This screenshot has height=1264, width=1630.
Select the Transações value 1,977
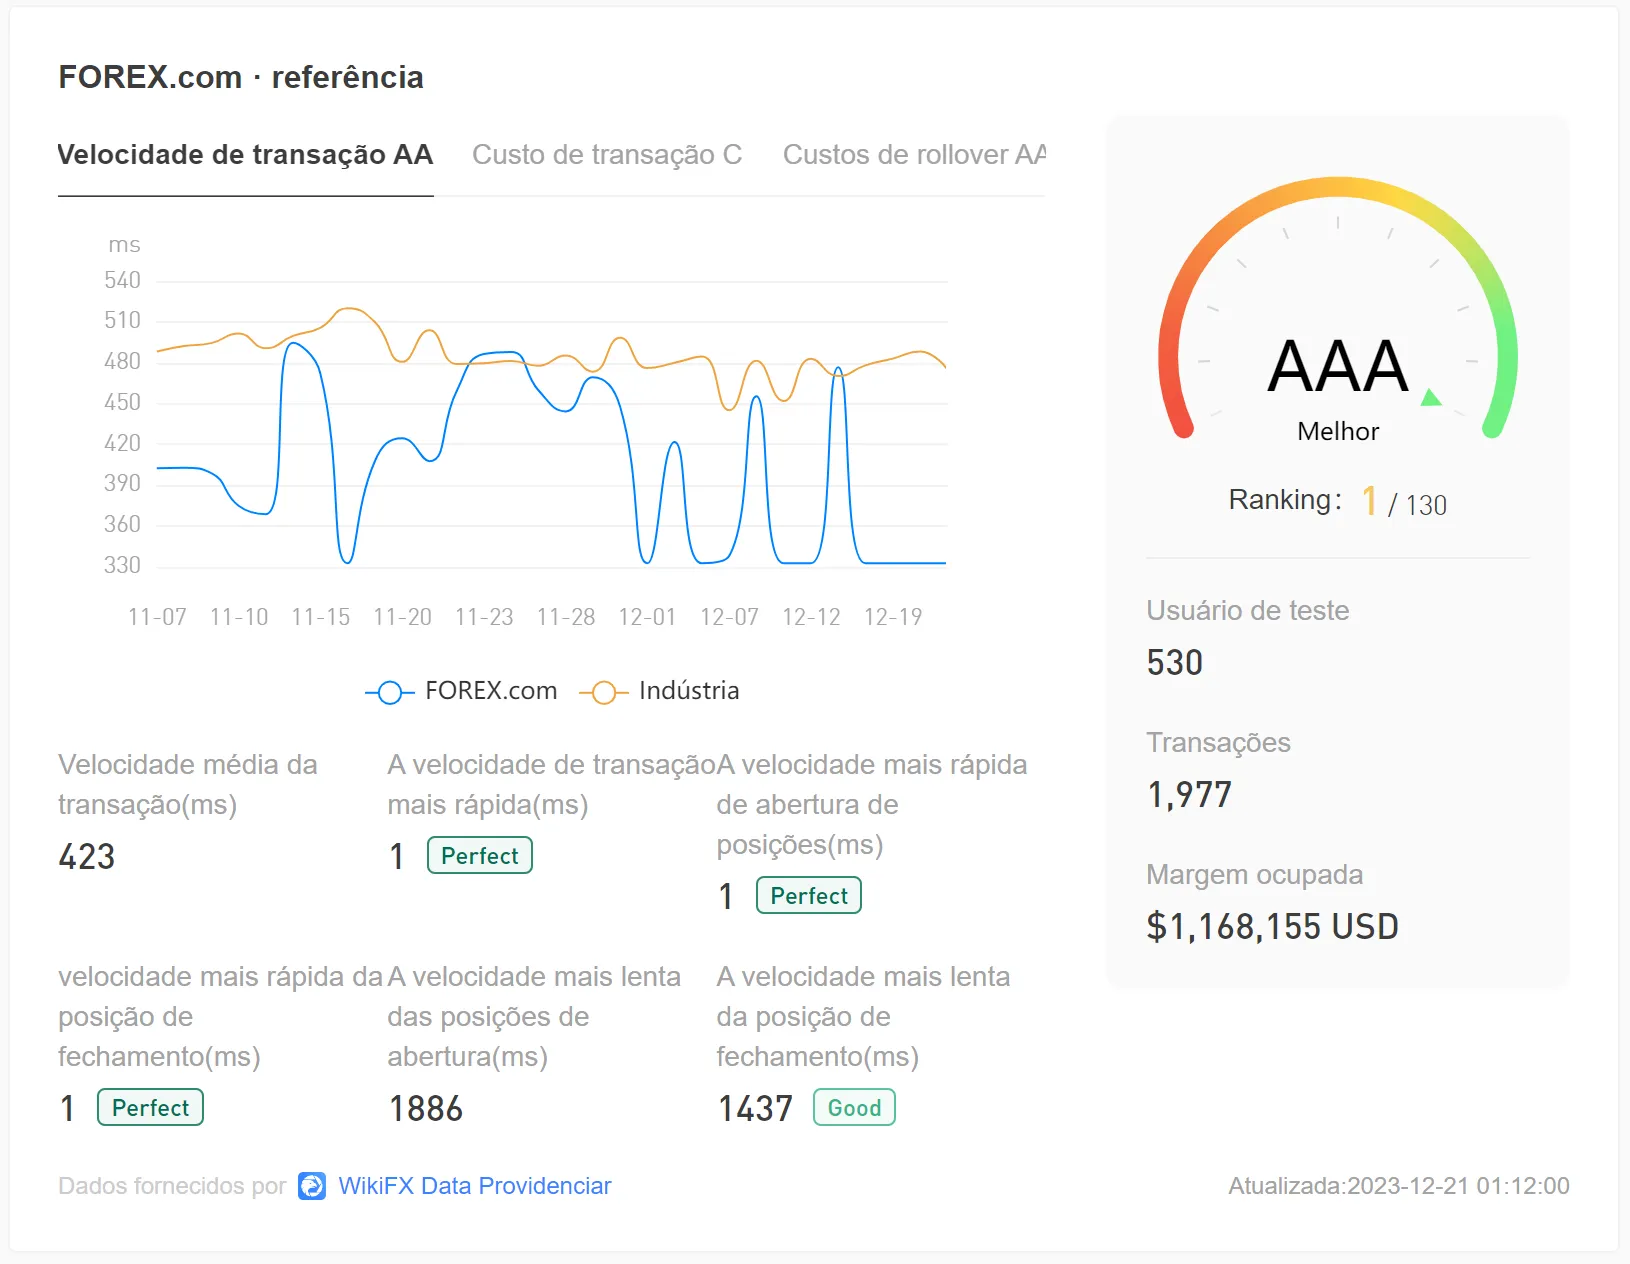click(x=1189, y=795)
